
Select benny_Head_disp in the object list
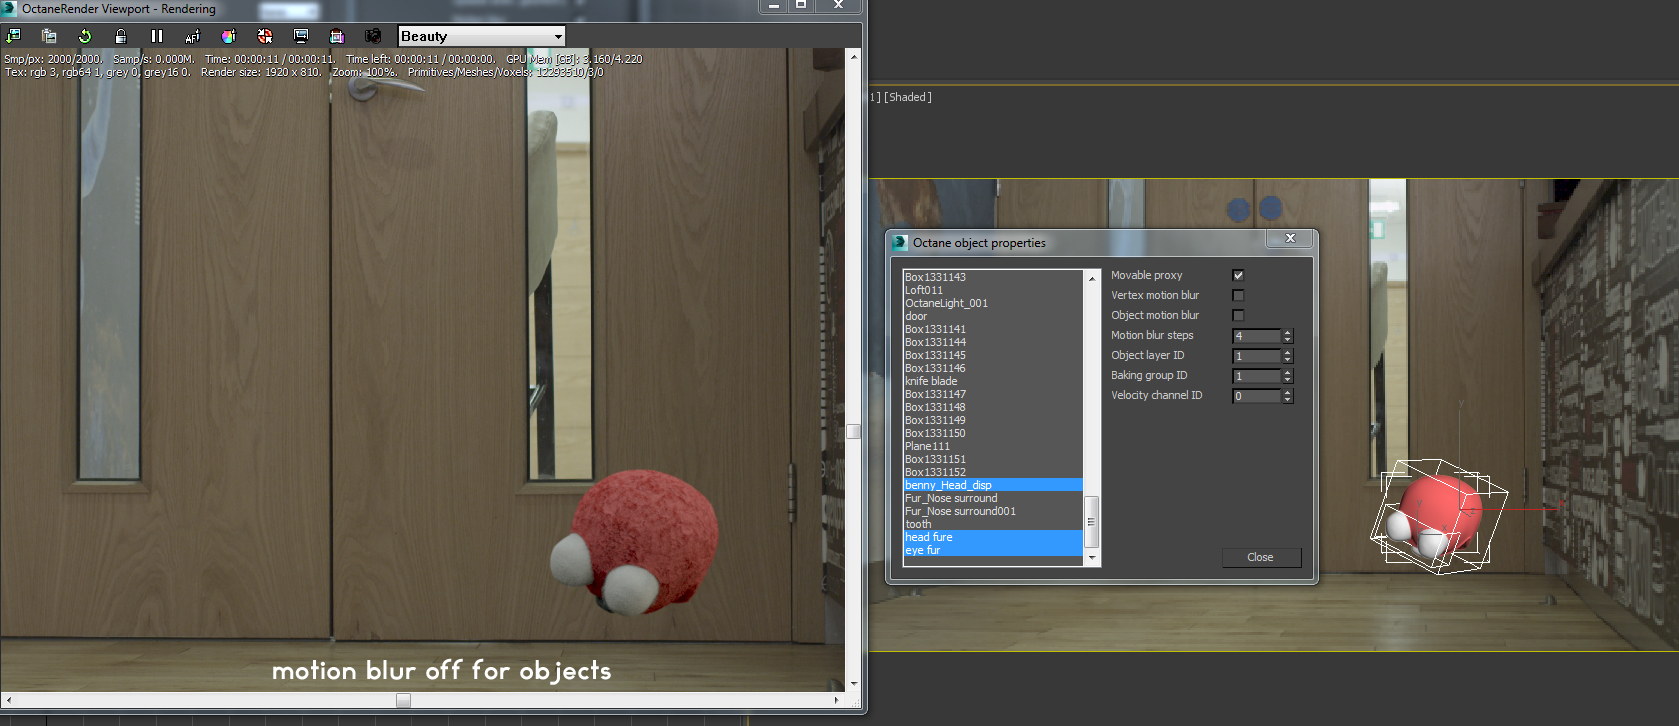coord(993,485)
